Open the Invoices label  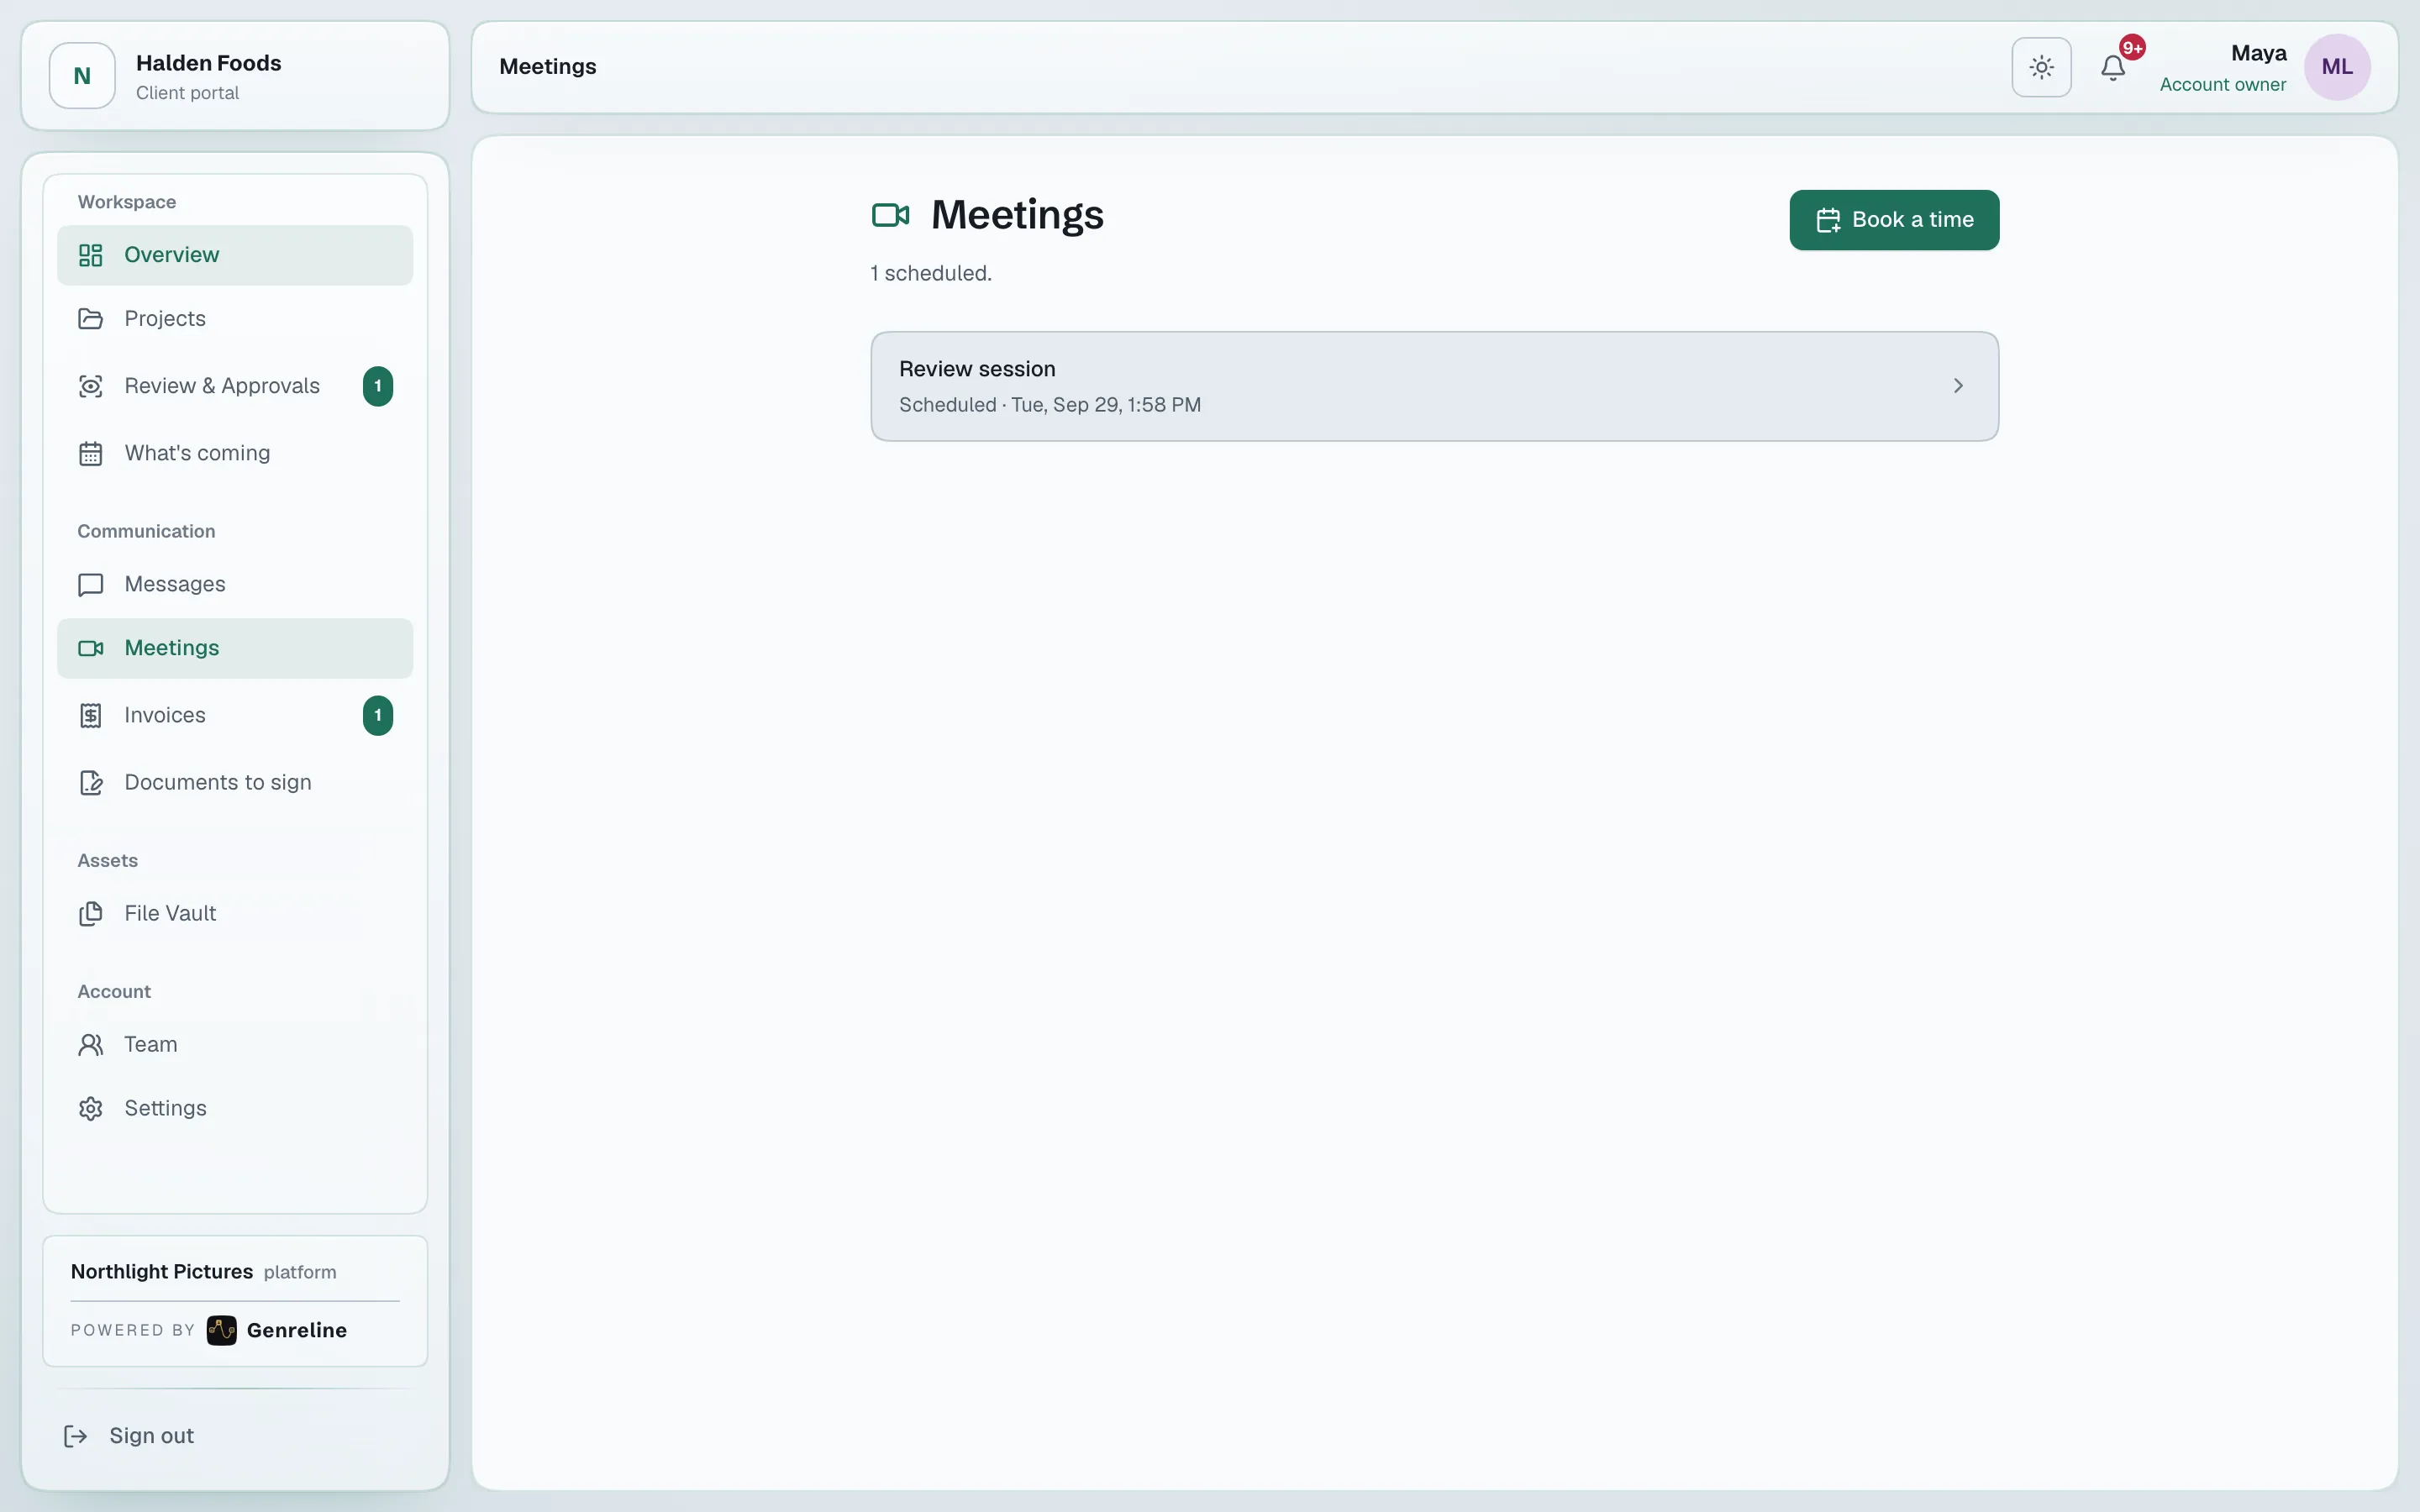[165, 715]
